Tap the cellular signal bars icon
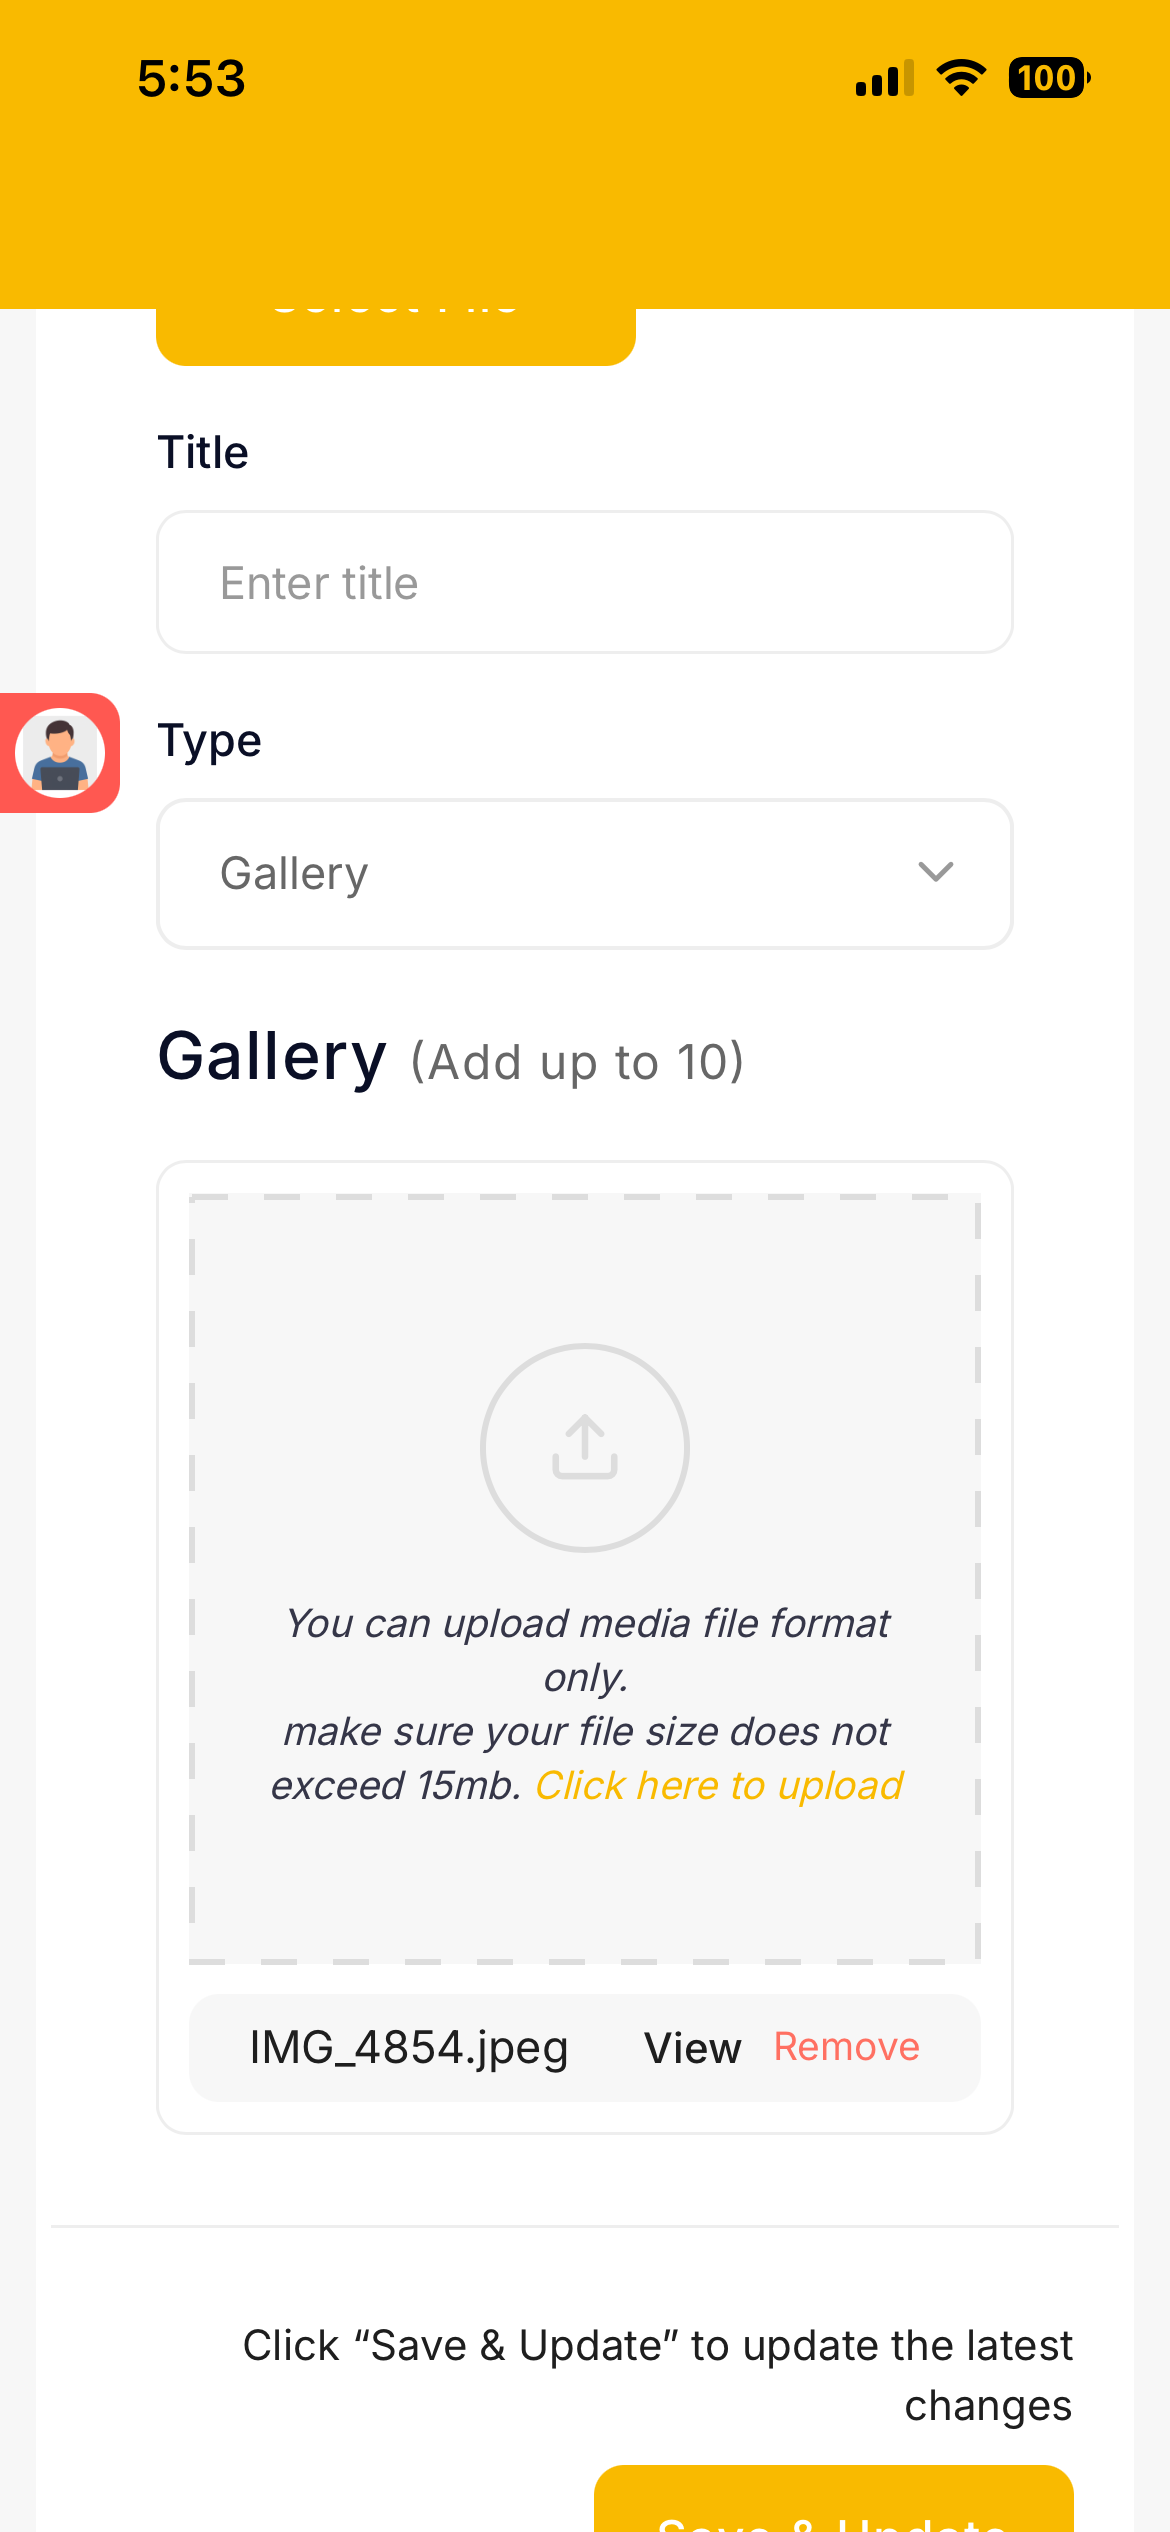Viewport: 1170px width, 2532px height. pyautogui.click(x=885, y=79)
